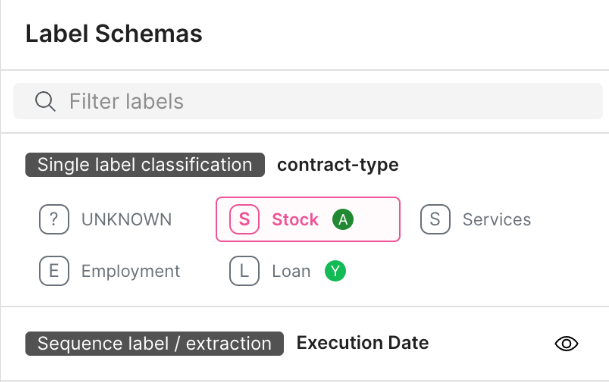
Task: Click the pink S shortcut icon for Stock
Action: (x=244, y=219)
